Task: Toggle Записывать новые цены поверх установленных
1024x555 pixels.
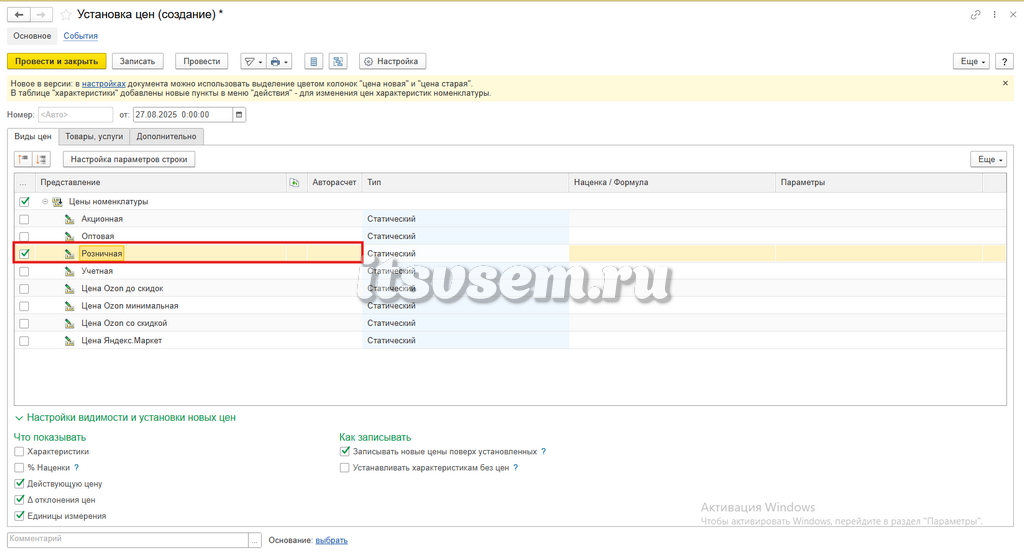Action: 344,451
